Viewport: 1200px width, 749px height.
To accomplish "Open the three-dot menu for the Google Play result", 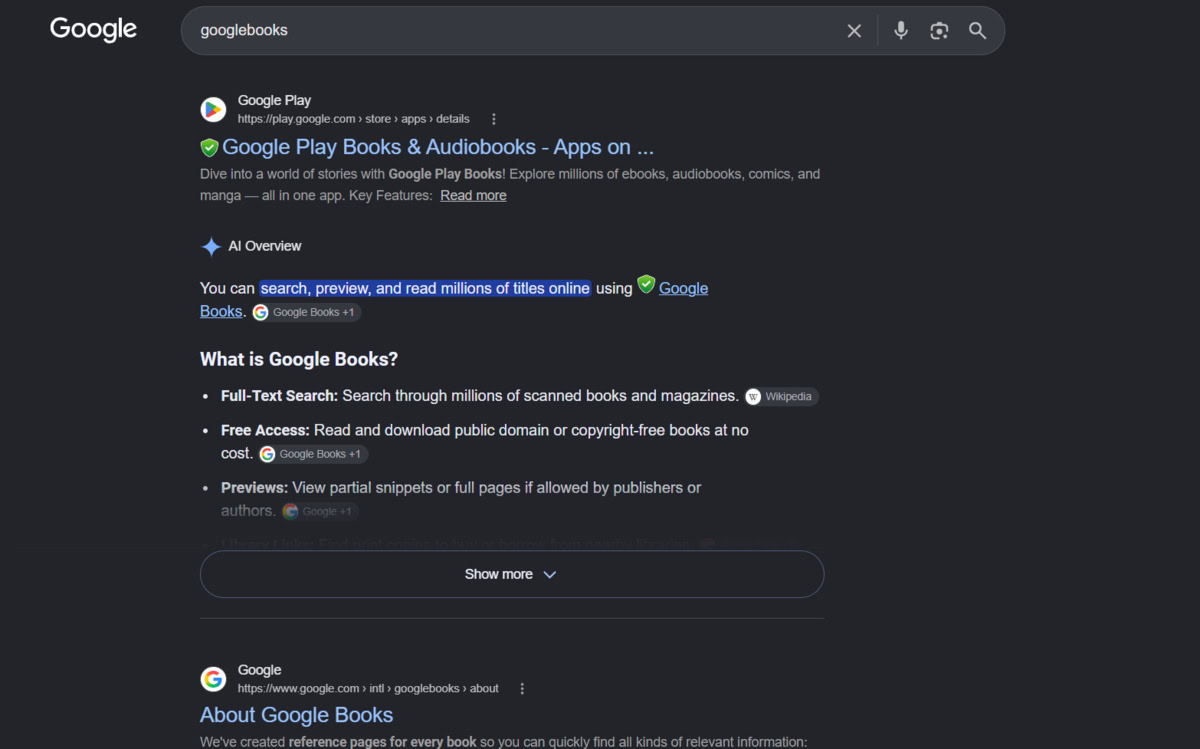I will click(x=494, y=119).
